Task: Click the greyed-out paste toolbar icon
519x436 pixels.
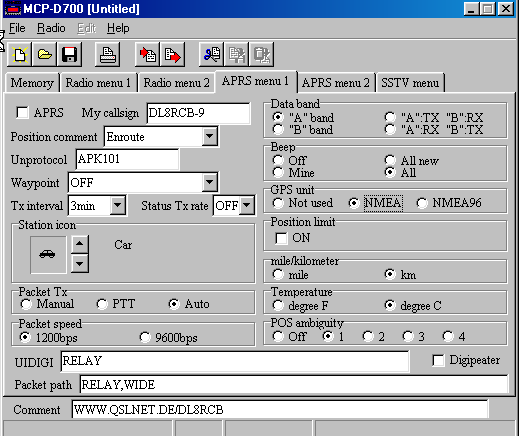Action: pos(262,54)
